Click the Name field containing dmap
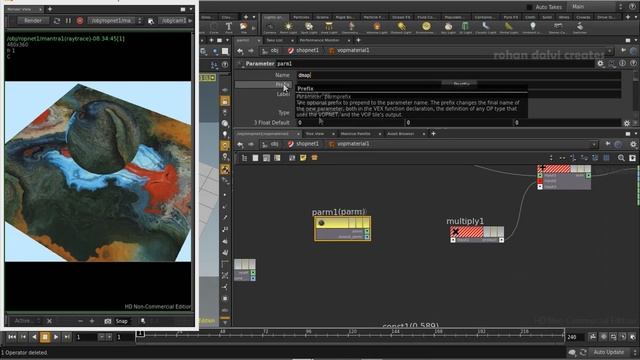 pos(458,75)
